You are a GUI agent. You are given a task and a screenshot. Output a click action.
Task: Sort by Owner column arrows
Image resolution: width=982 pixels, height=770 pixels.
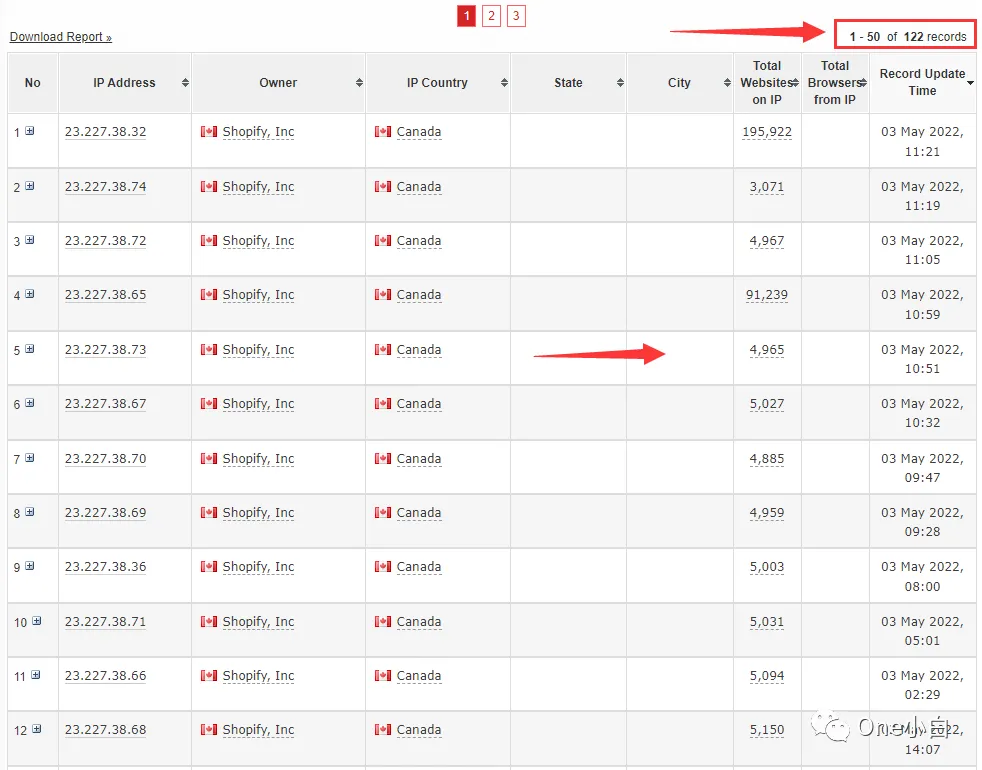[x=359, y=83]
